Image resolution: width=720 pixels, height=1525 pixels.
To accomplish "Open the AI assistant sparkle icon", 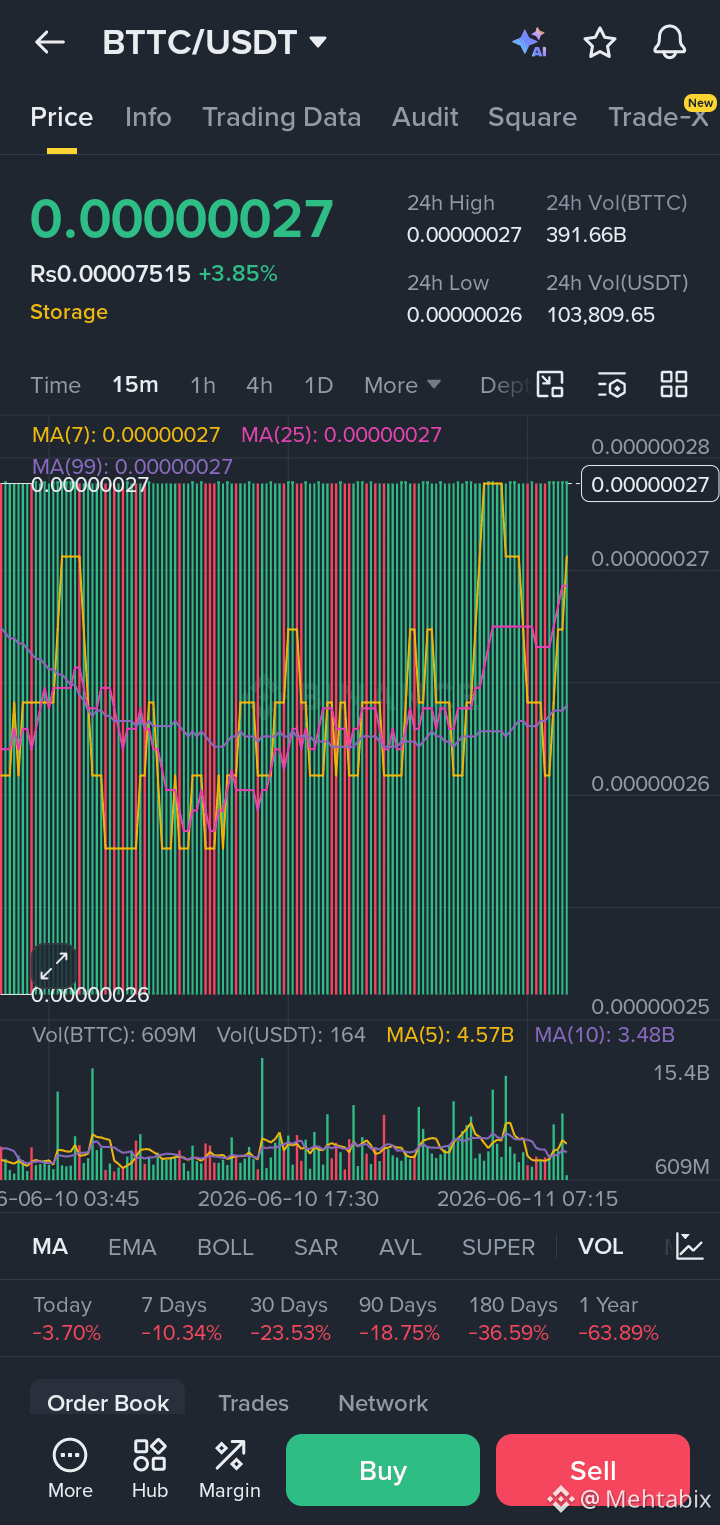I will point(529,42).
